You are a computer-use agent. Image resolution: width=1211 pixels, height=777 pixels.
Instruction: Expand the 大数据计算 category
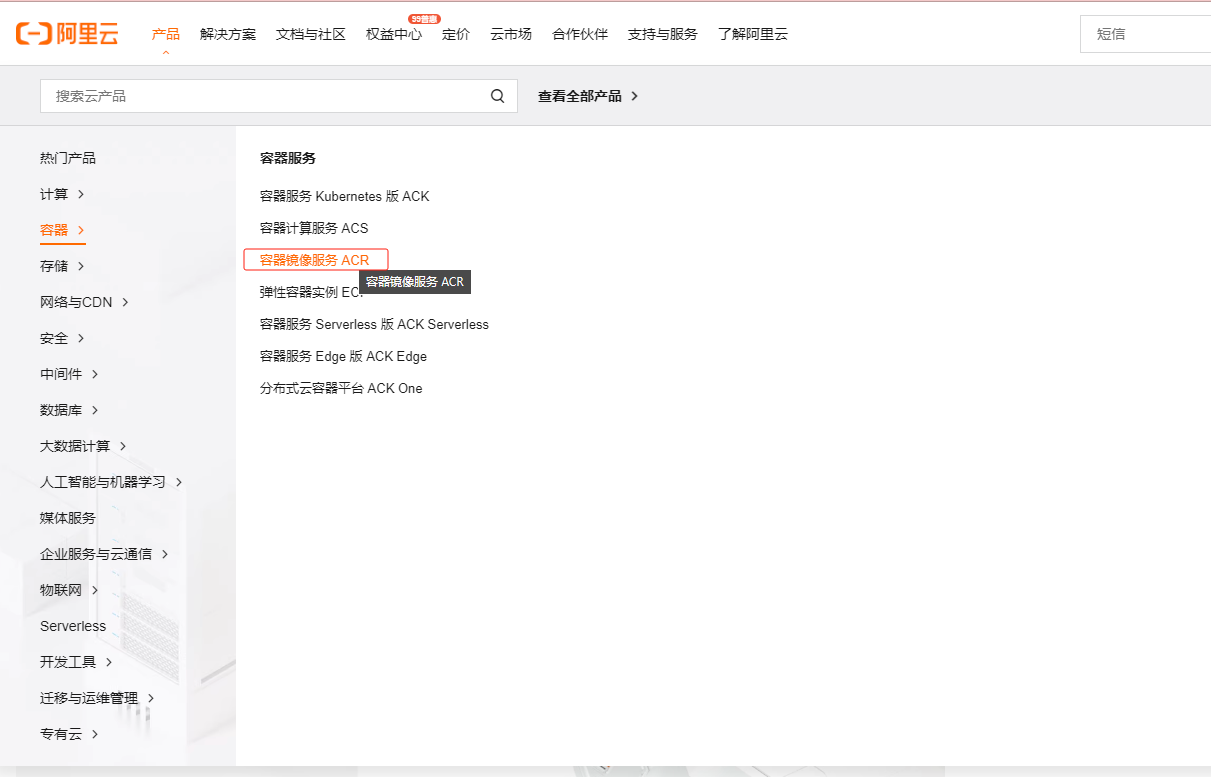pyautogui.click(x=83, y=446)
